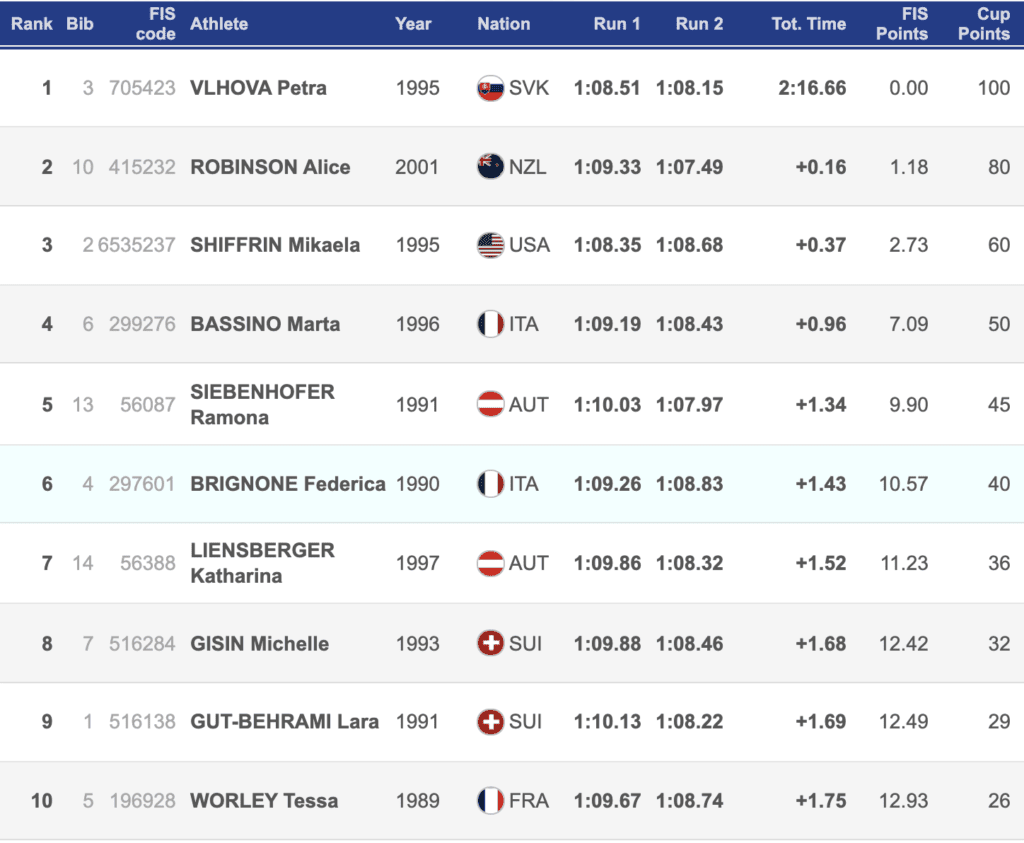This screenshot has height=843, width=1024.
Task: Click Ramona Siebenhofer's Austria flag icon
Action: tap(490, 404)
